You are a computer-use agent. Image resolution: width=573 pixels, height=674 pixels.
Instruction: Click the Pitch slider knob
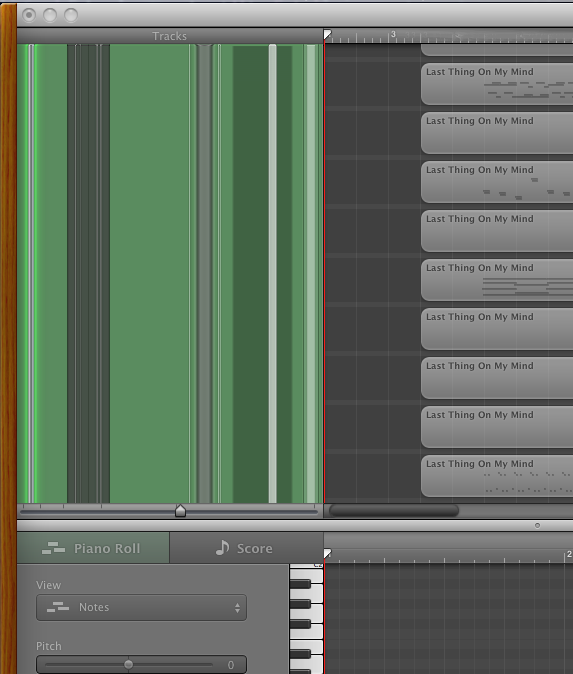(x=129, y=665)
